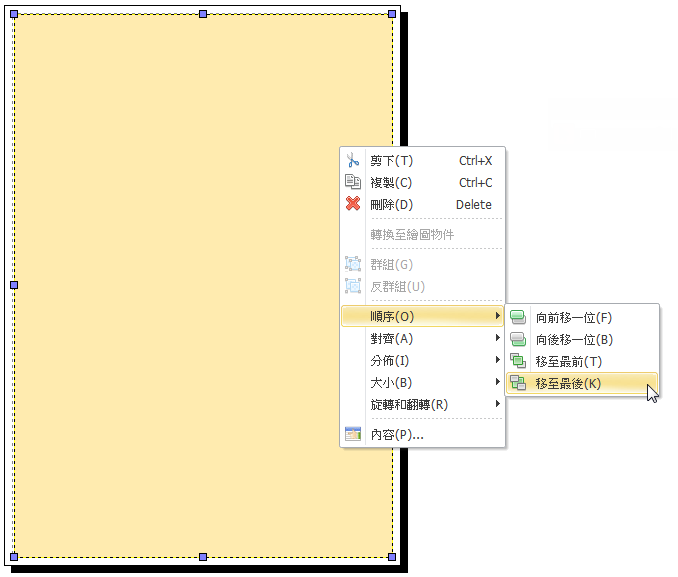Viewport: 678px width, 577px height.
Task: Click the bottom-center selection handle
Action: click(203, 557)
